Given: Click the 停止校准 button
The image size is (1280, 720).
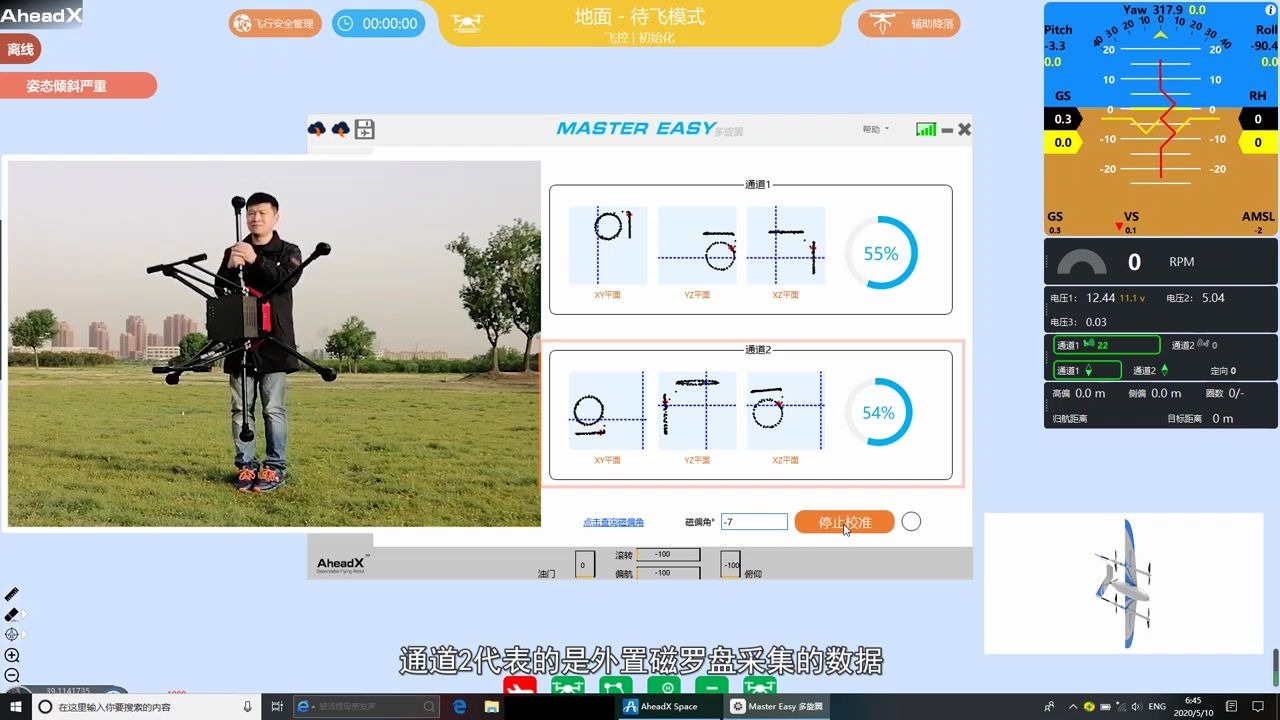Looking at the screenshot, I should 845,522.
